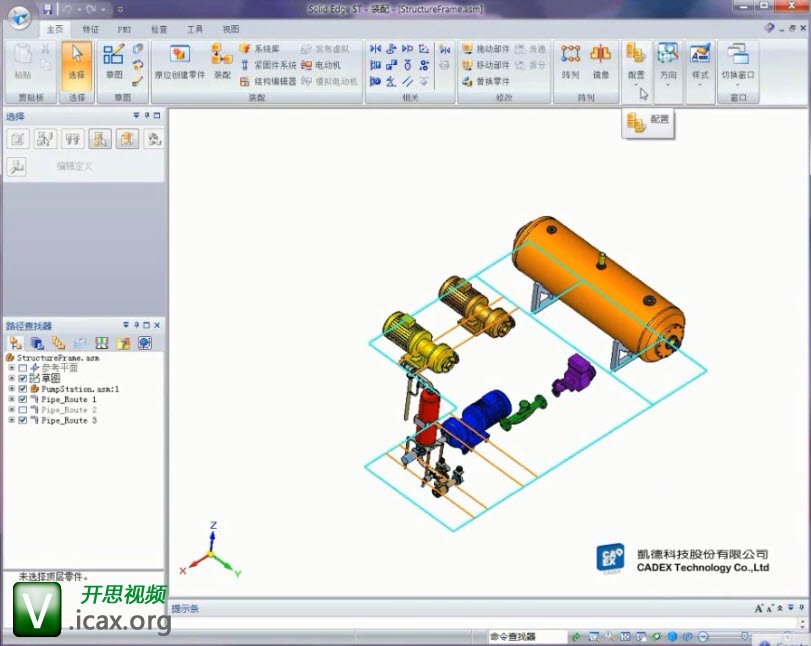Screen dimensions: 811x646
Task: Click the 命令查找器 command finder field
Action: click(526, 637)
